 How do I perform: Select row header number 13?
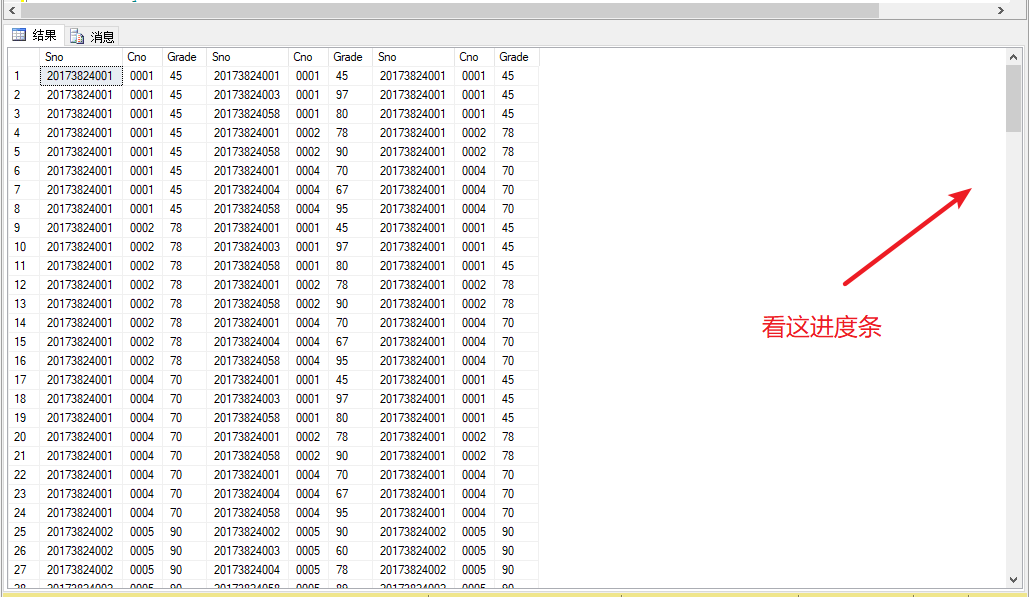(x=24, y=304)
